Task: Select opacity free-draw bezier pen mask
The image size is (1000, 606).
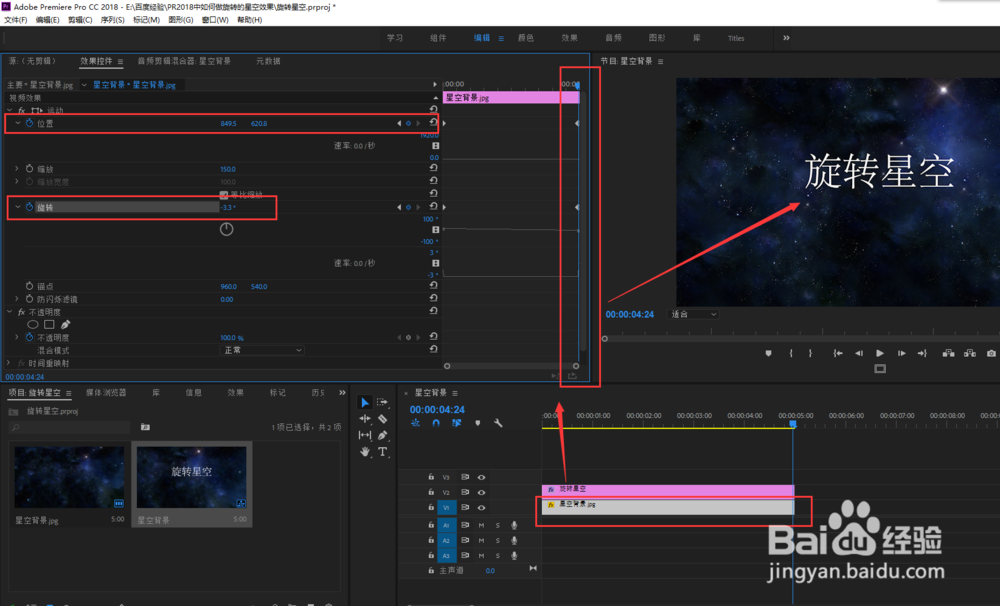Action: (66, 325)
